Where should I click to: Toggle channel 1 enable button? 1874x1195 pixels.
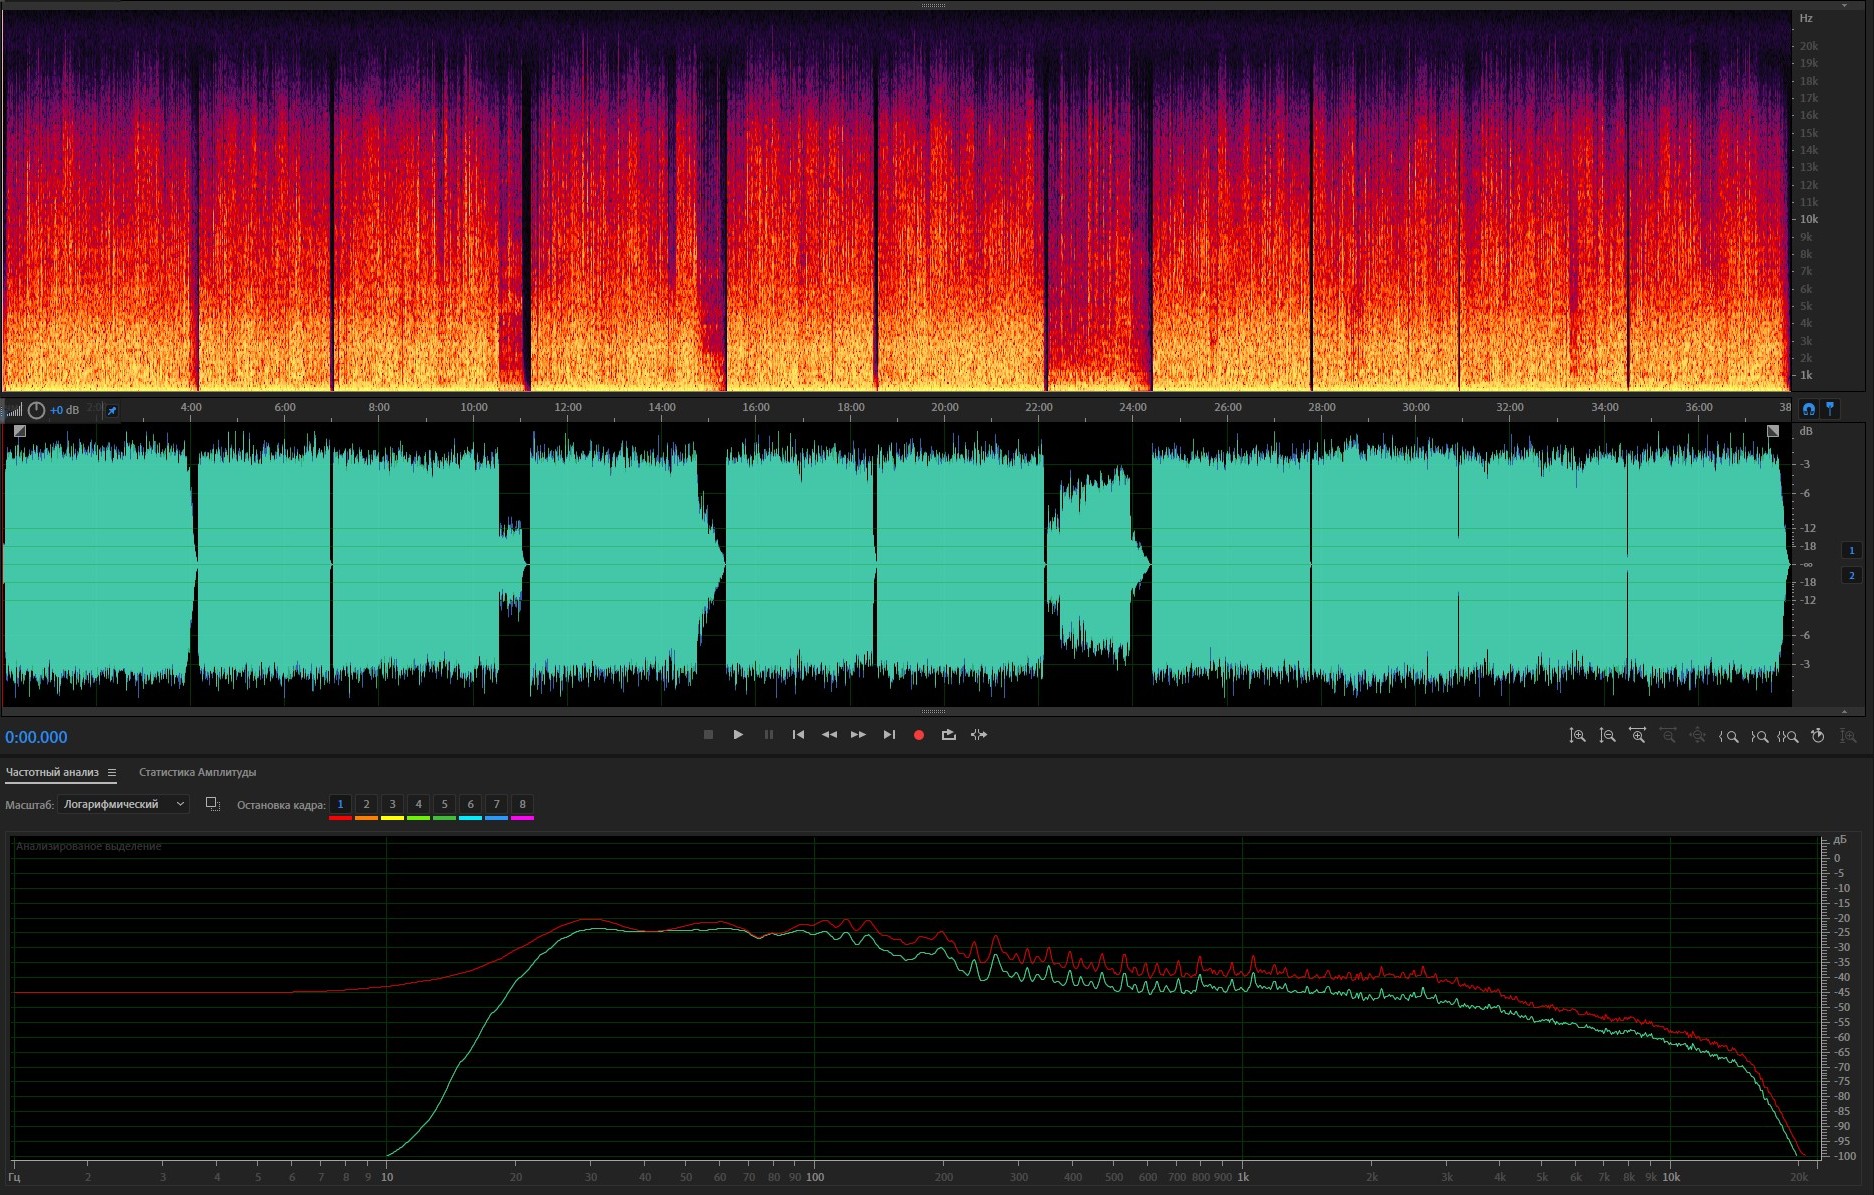1851,550
